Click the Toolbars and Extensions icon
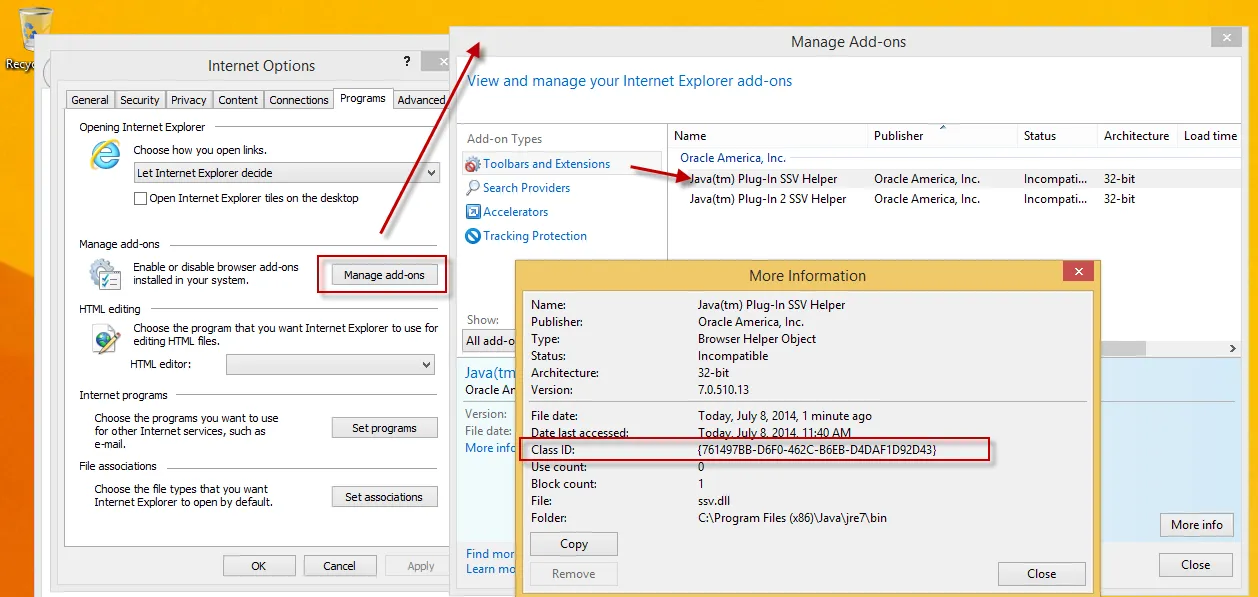The image size is (1258, 597). click(x=474, y=164)
